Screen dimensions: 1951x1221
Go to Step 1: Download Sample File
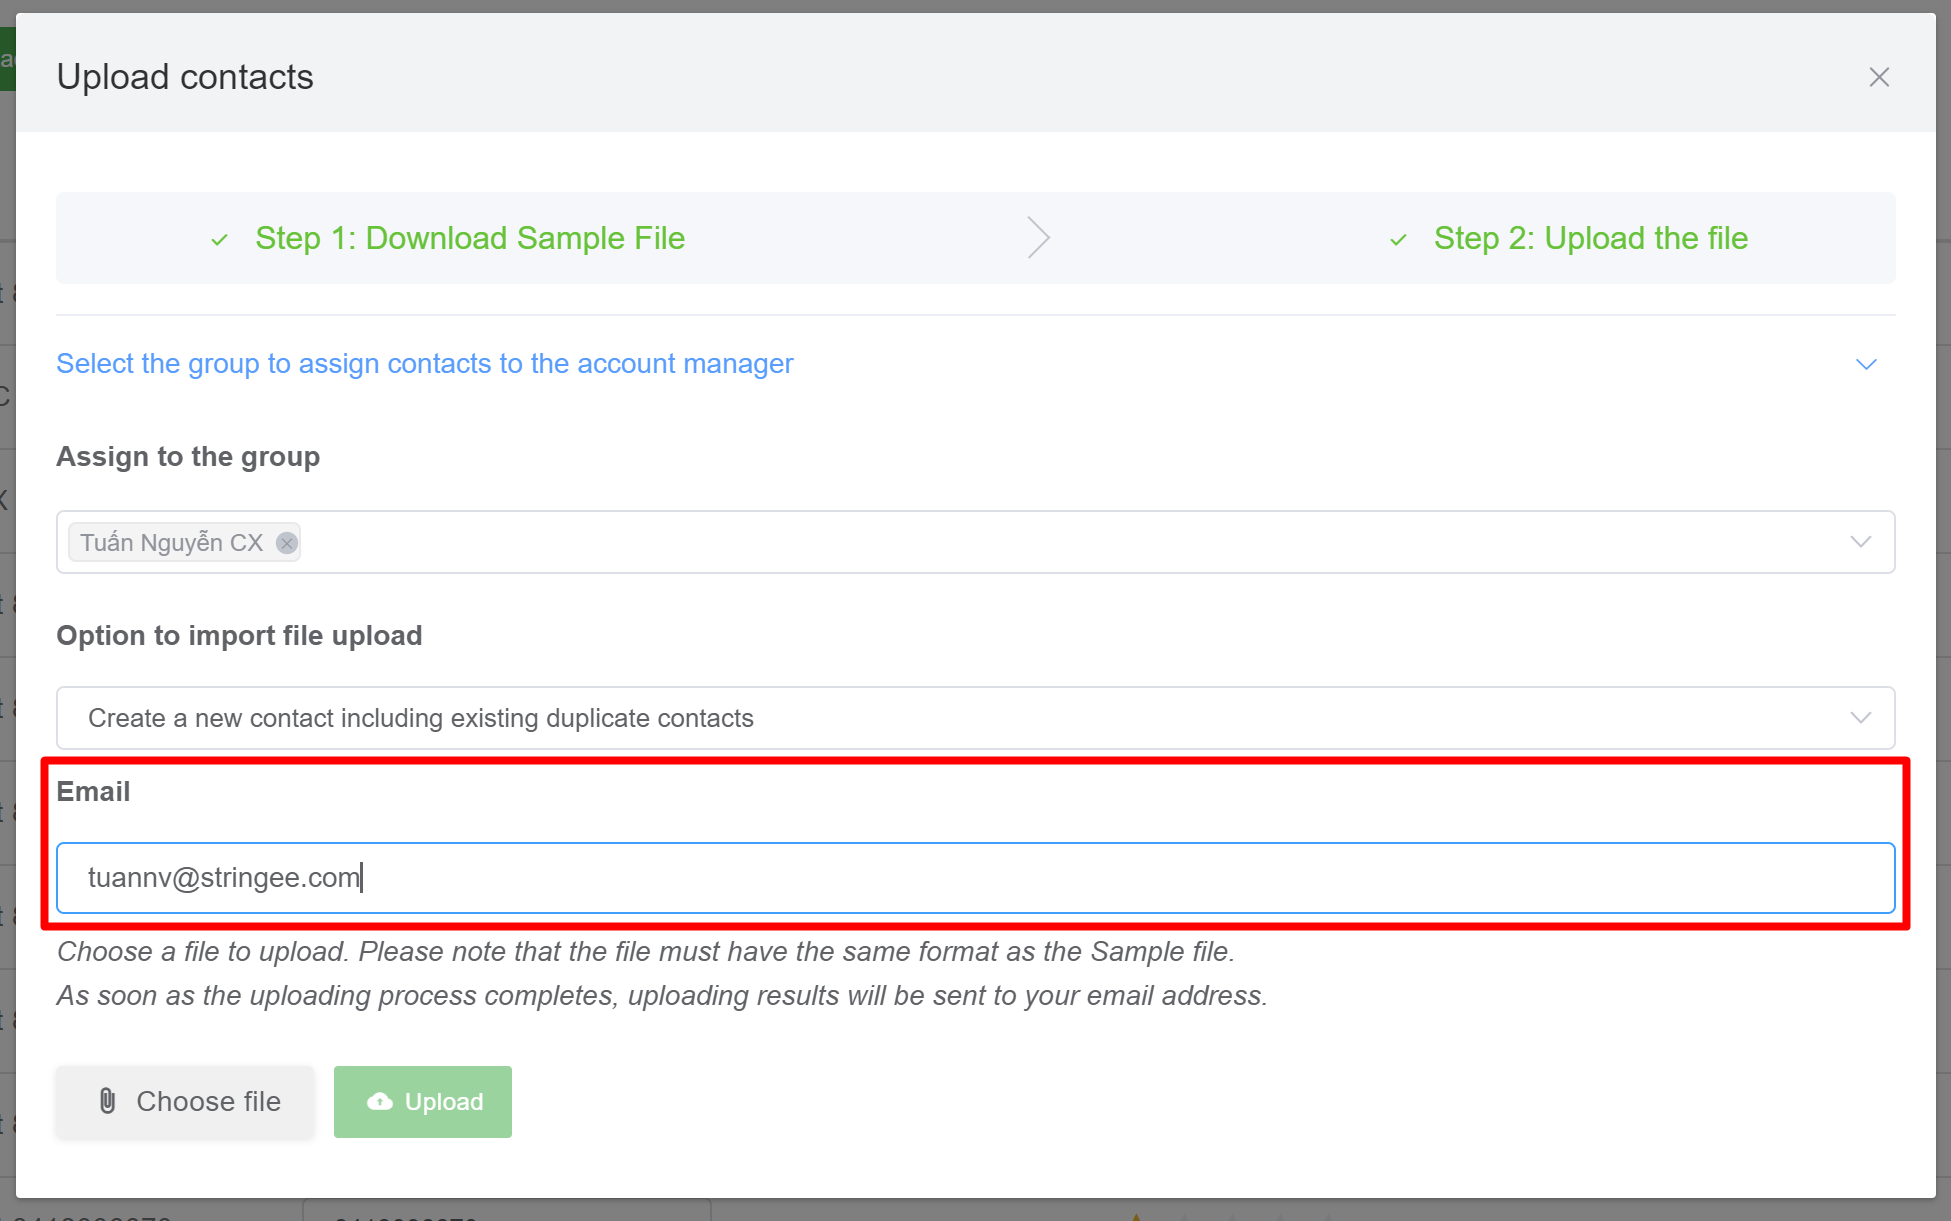coord(469,238)
